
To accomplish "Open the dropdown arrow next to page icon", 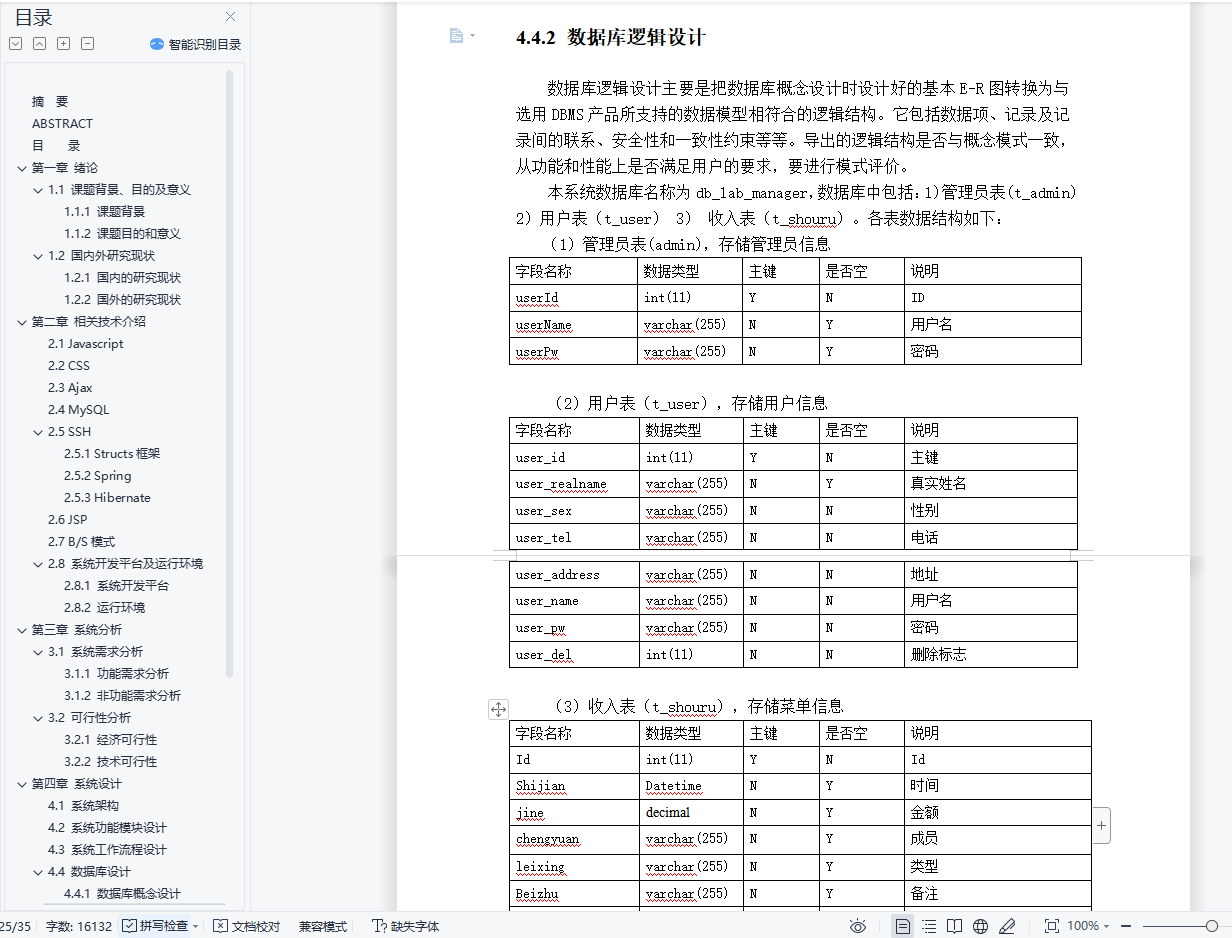I will (x=472, y=36).
